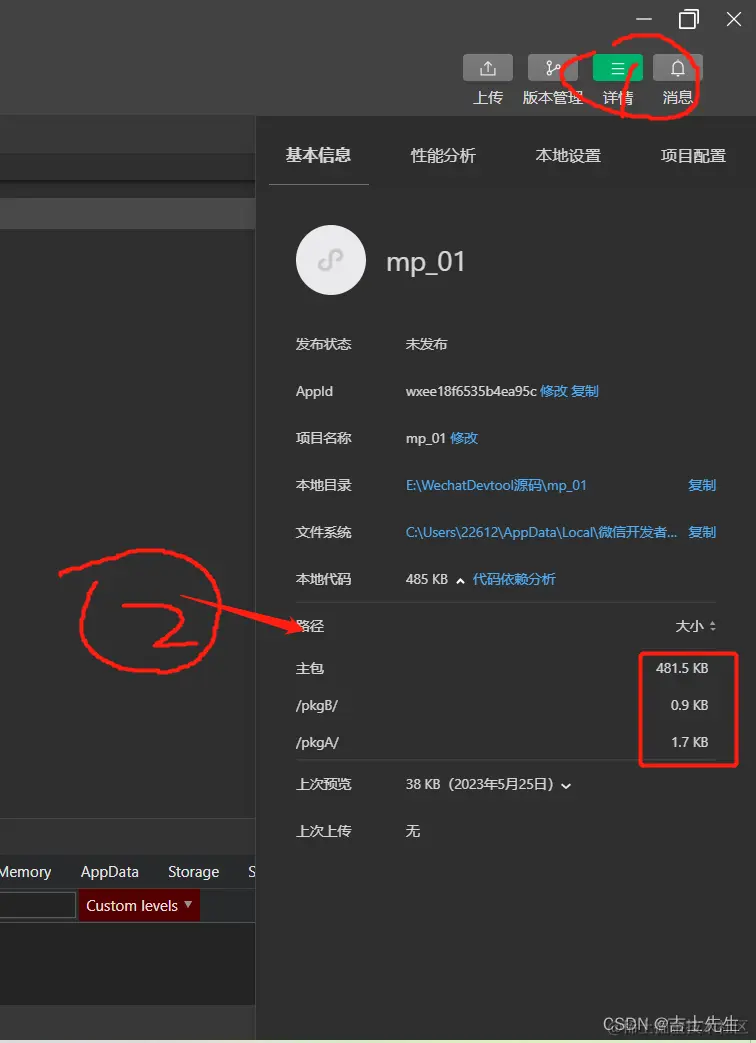
Task: Open local directory path E:\WechatDevtool源码\mp_01
Action: (496, 486)
